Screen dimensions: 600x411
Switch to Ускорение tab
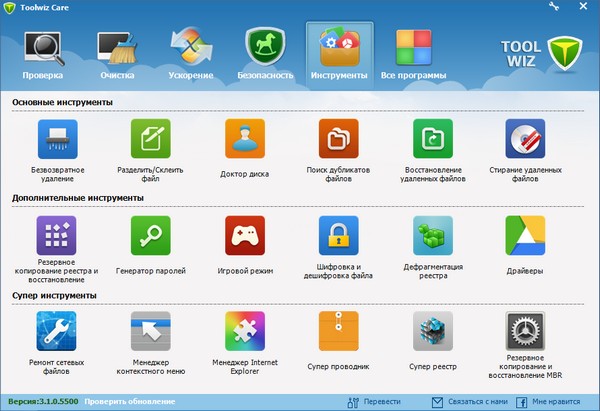pos(191,55)
